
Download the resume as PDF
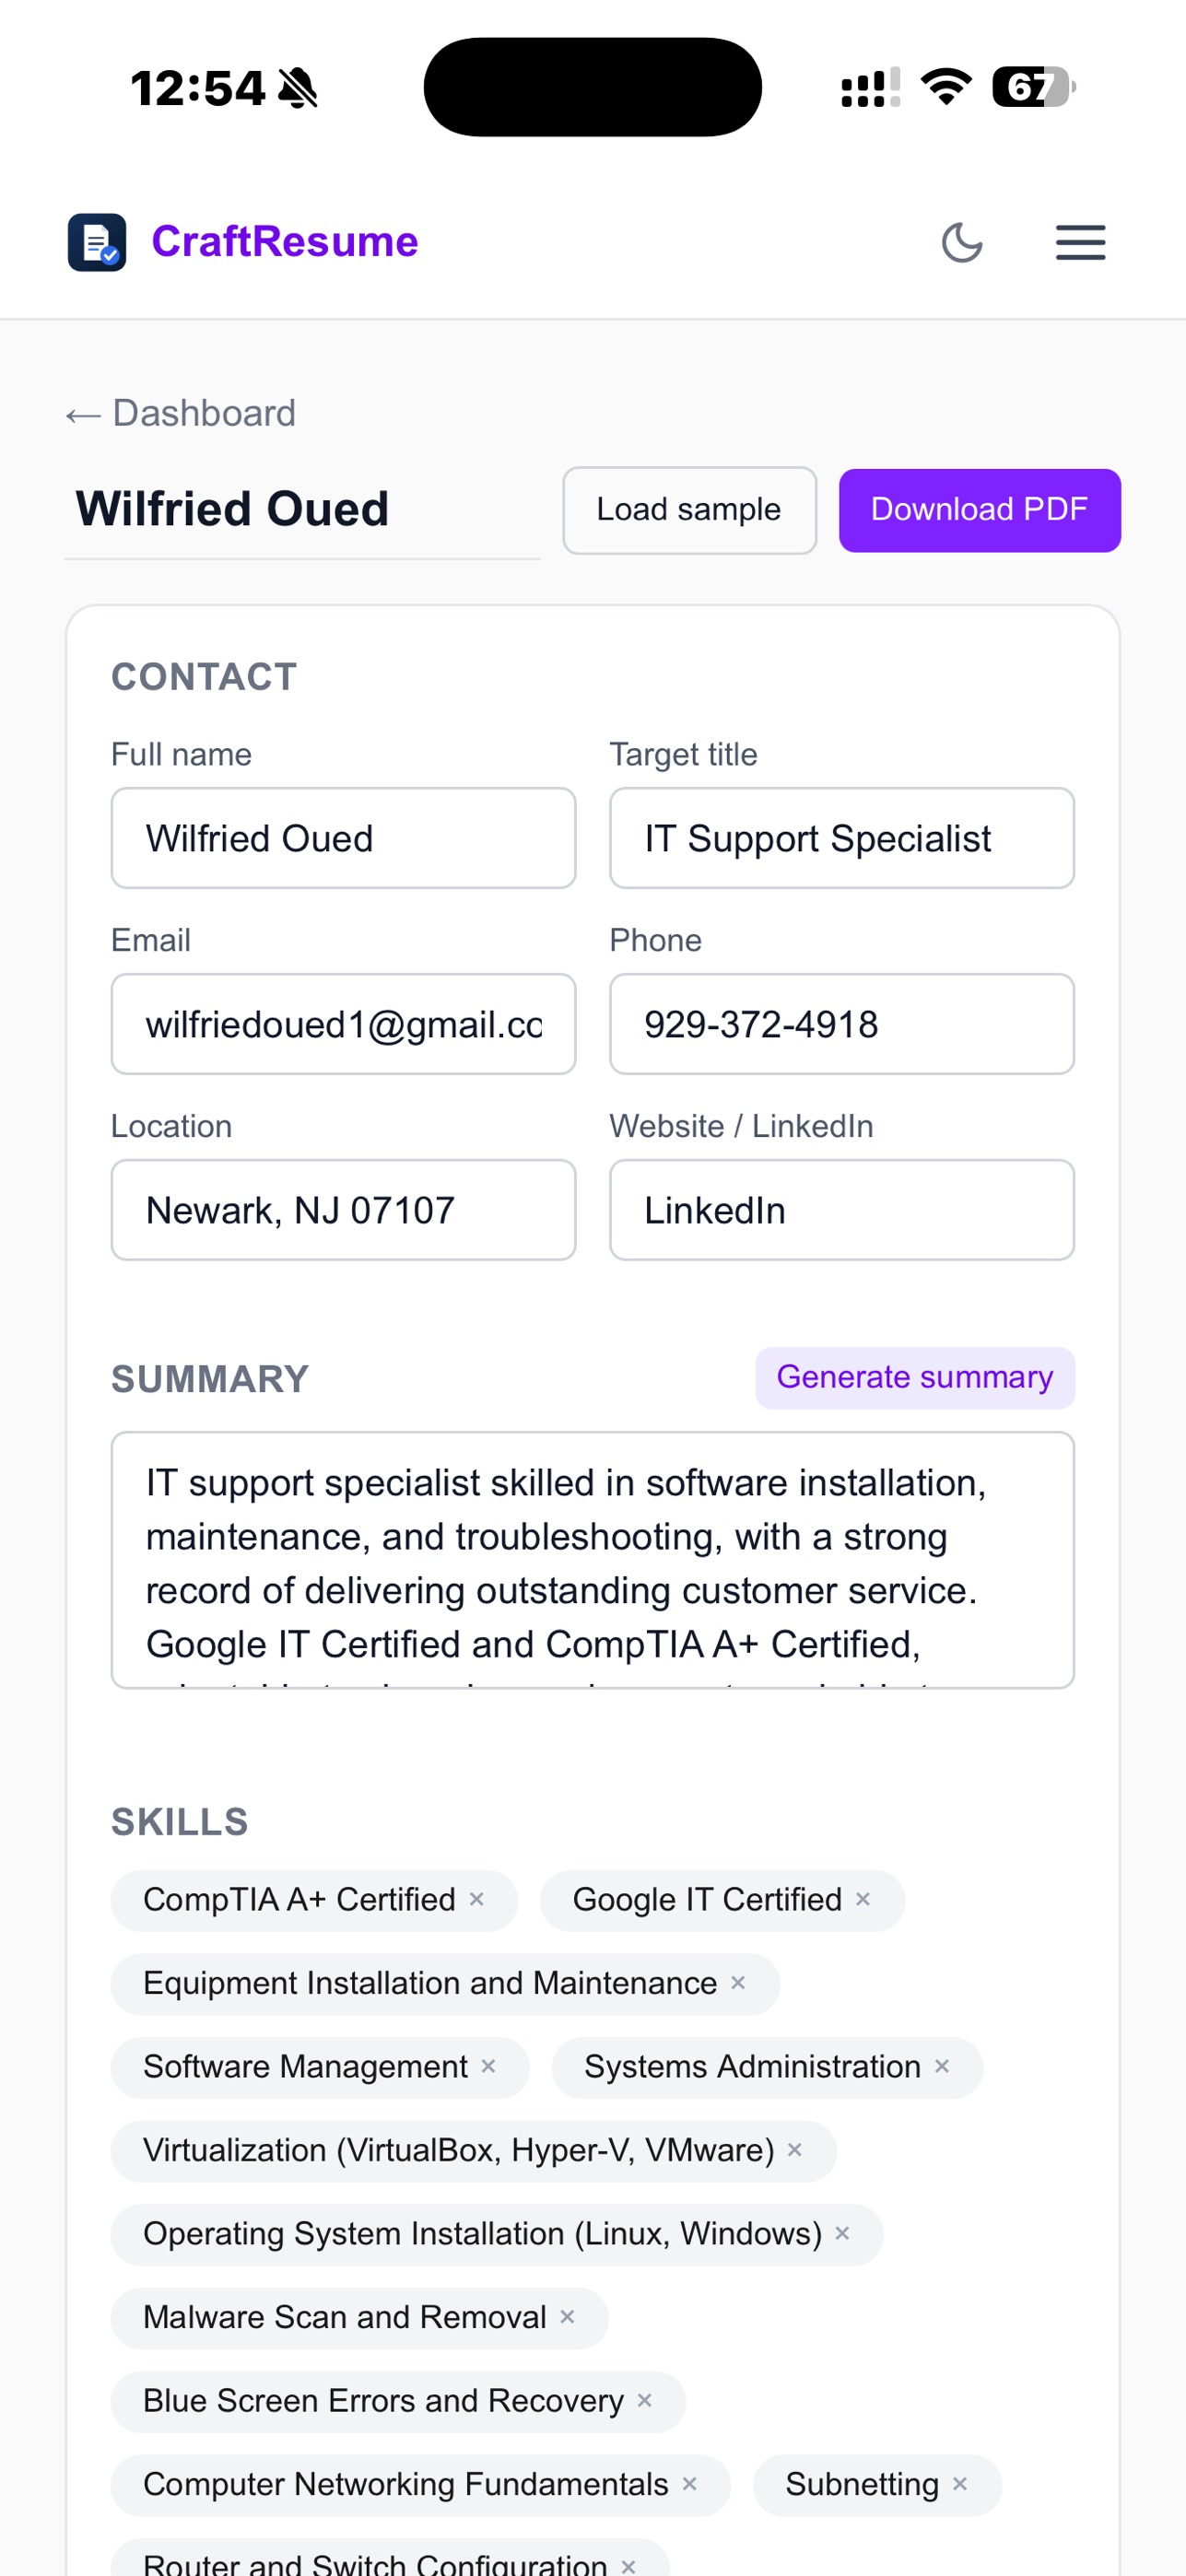(979, 510)
